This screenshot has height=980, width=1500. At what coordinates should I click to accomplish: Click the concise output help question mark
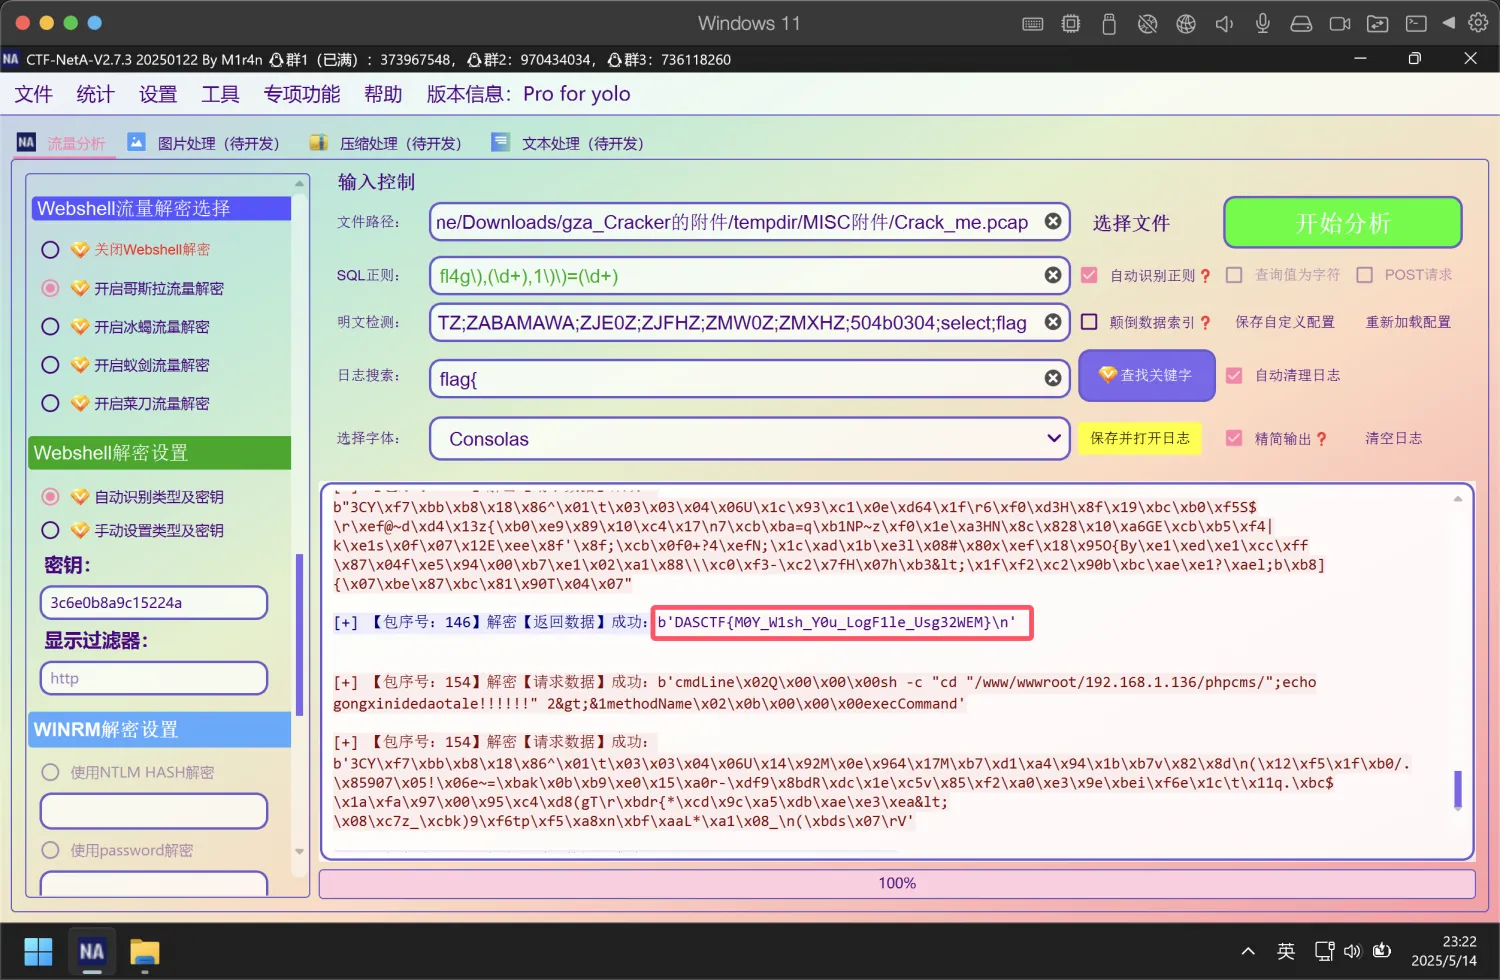[1322, 439]
